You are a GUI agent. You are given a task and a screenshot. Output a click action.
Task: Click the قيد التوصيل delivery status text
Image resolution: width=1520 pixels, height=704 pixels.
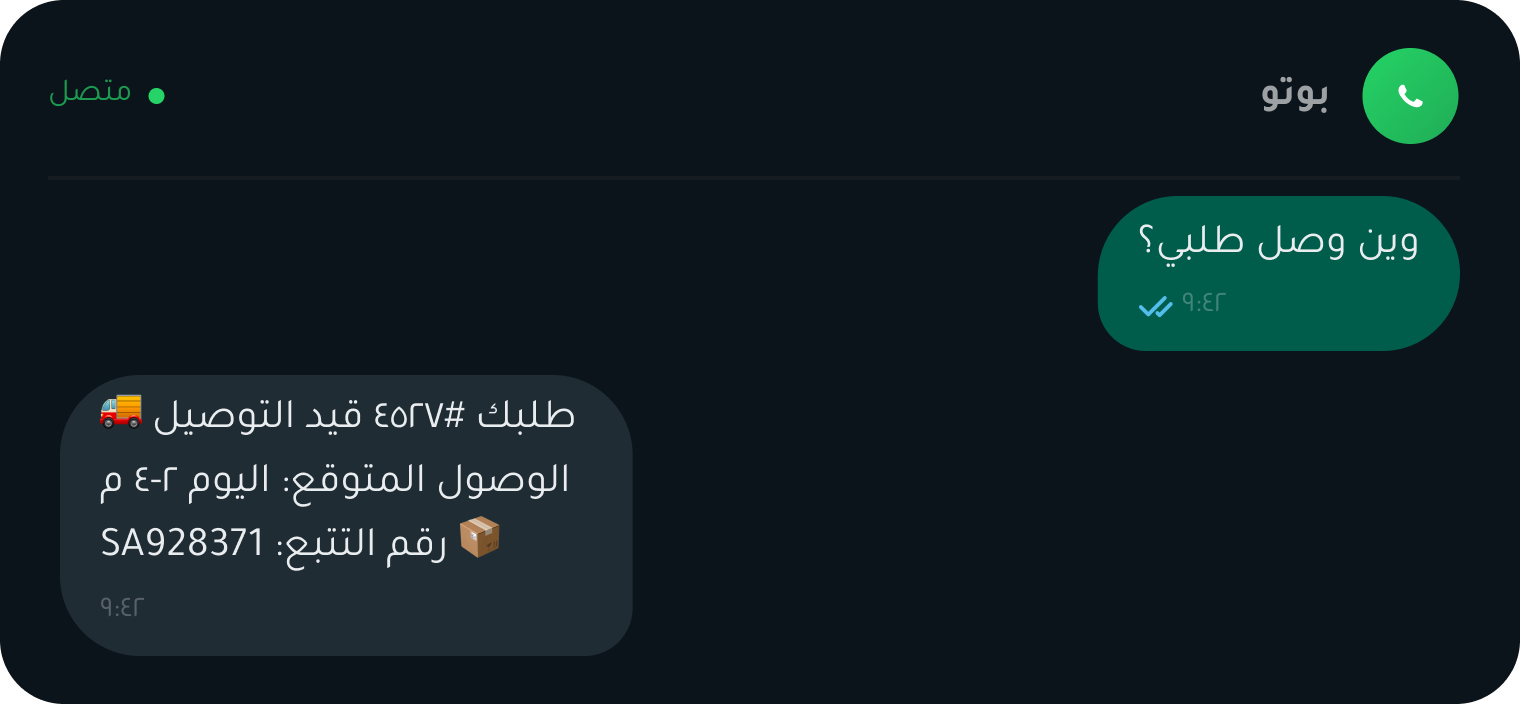click(x=258, y=415)
